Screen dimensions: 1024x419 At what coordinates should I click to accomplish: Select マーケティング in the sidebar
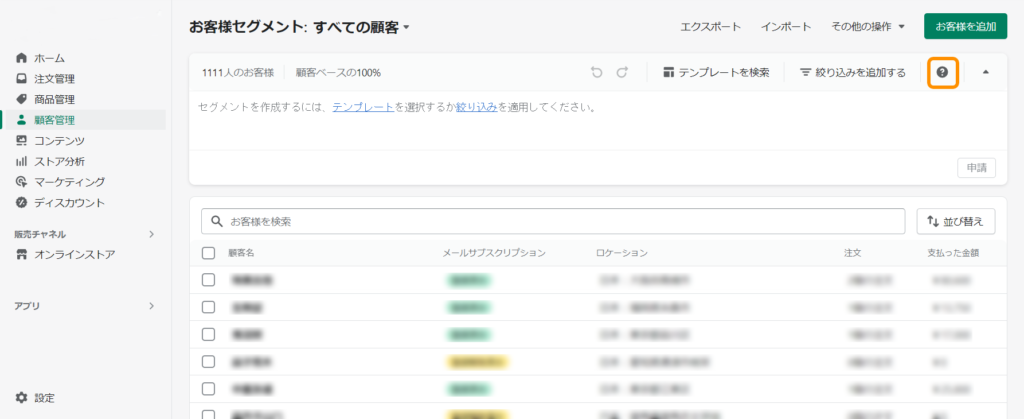(x=69, y=182)
